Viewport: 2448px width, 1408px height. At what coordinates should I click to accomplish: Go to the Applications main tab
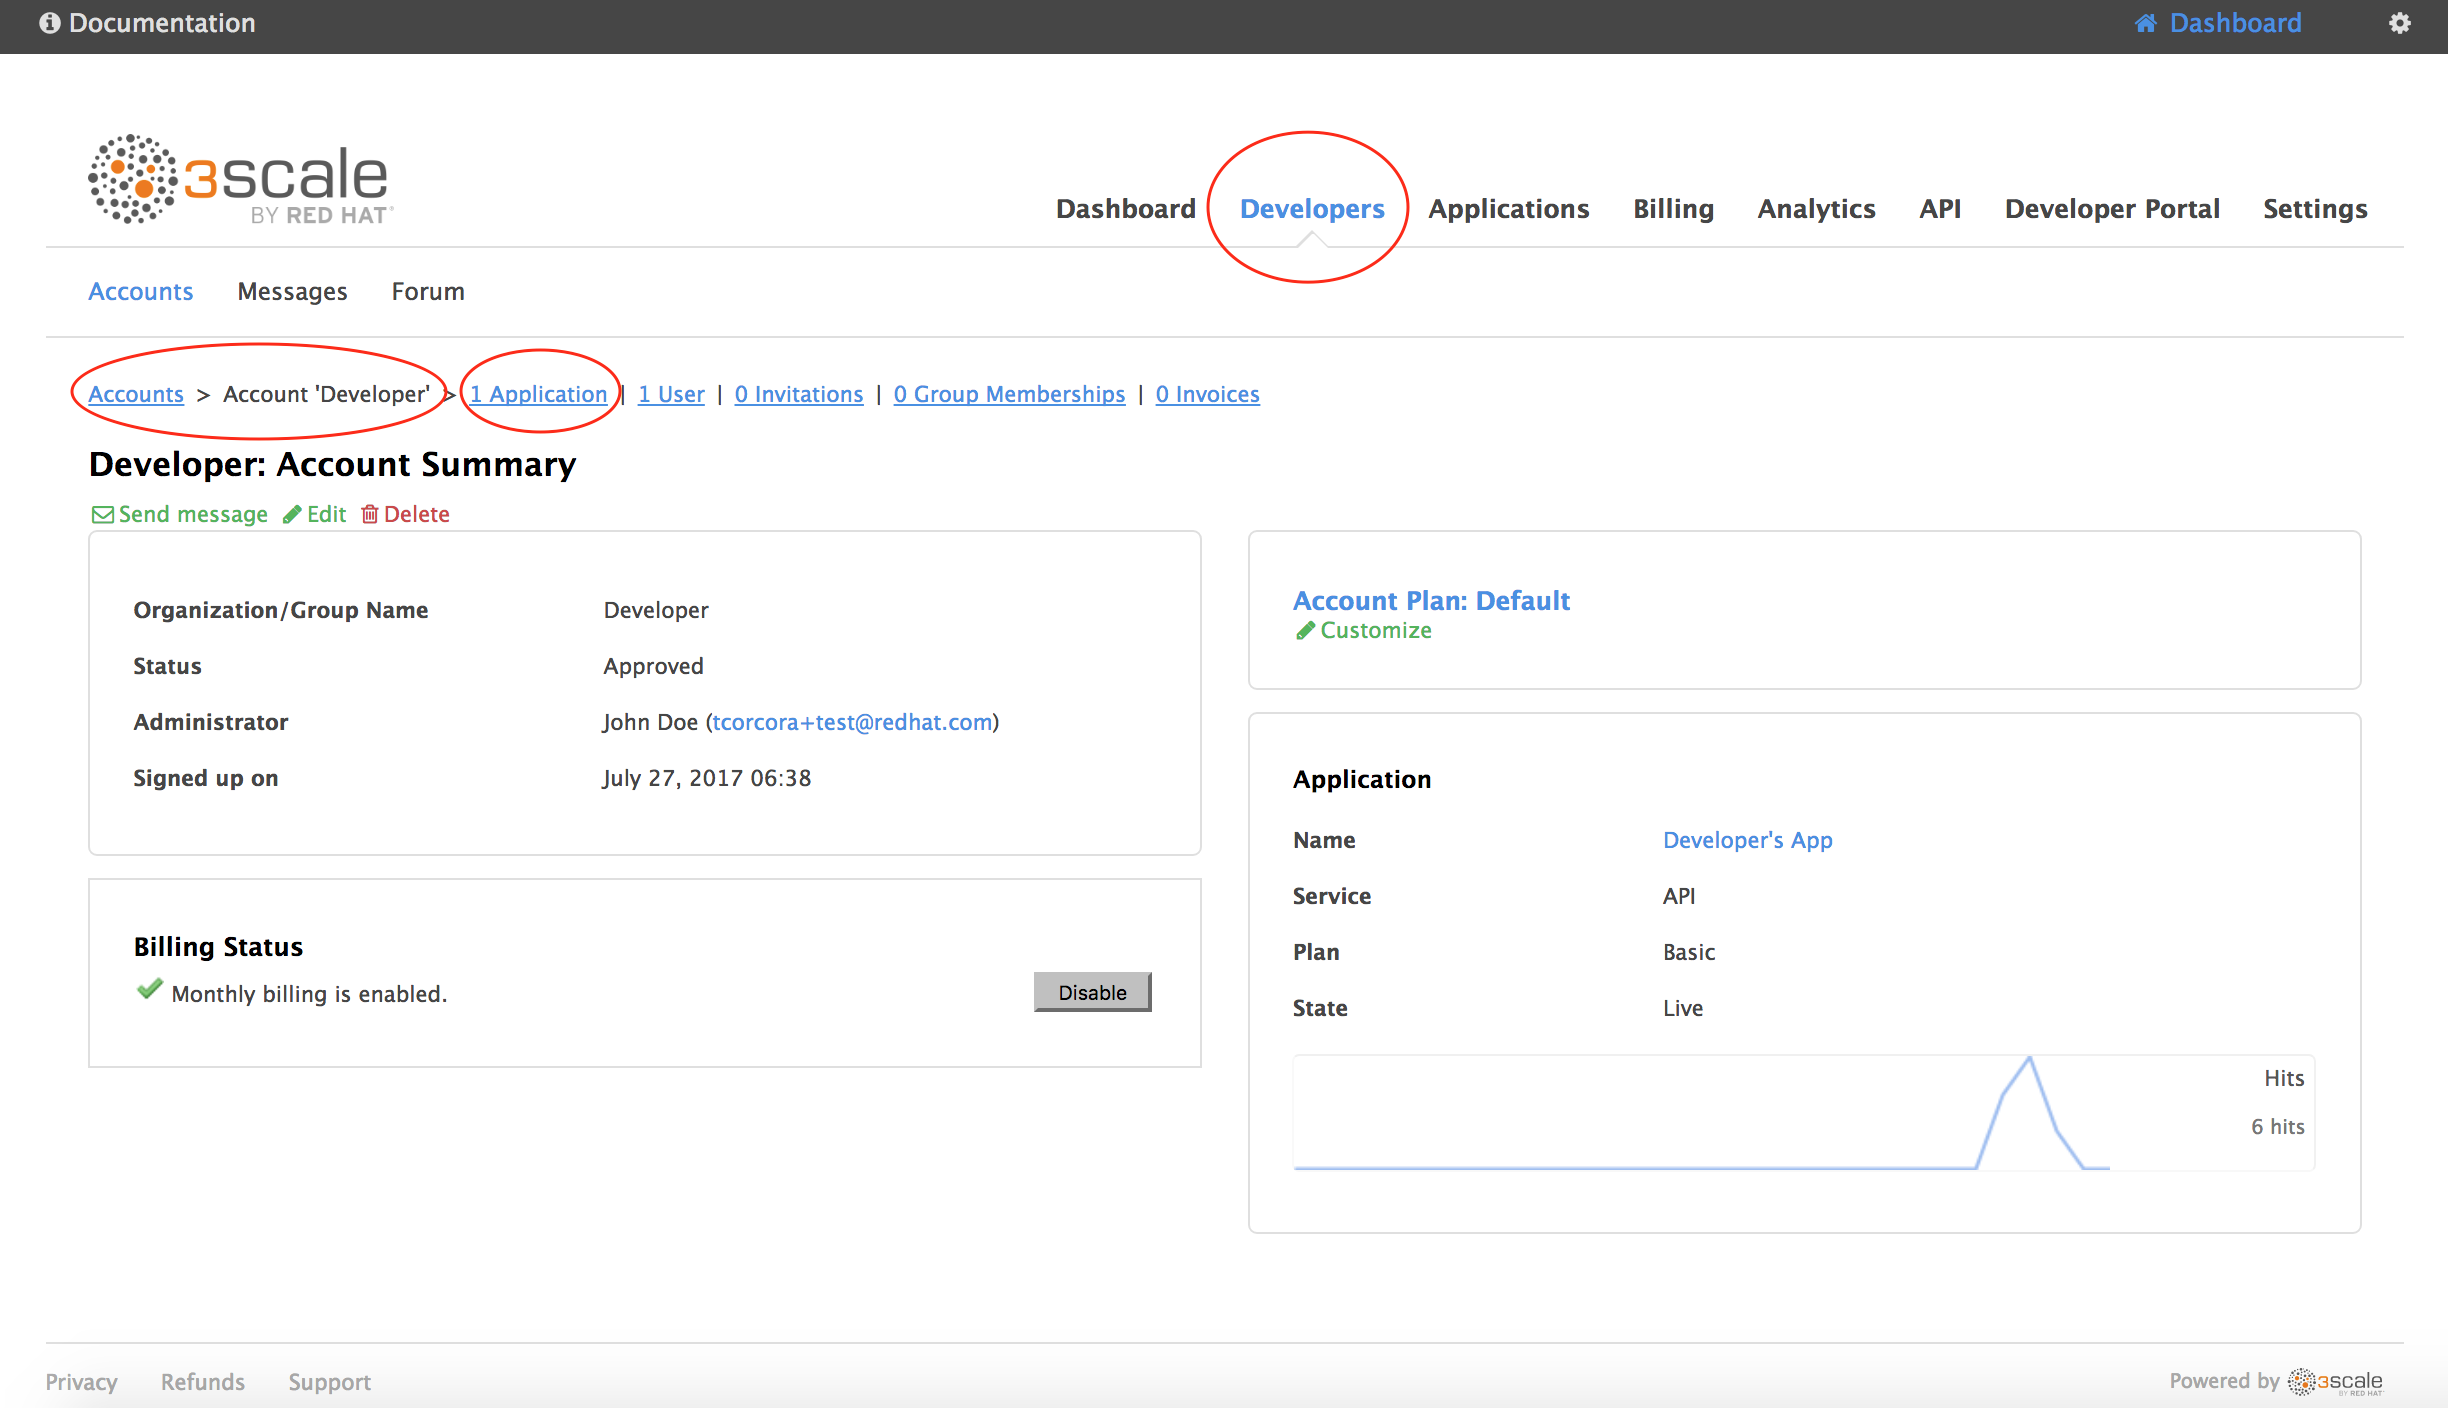point(1508,209)
